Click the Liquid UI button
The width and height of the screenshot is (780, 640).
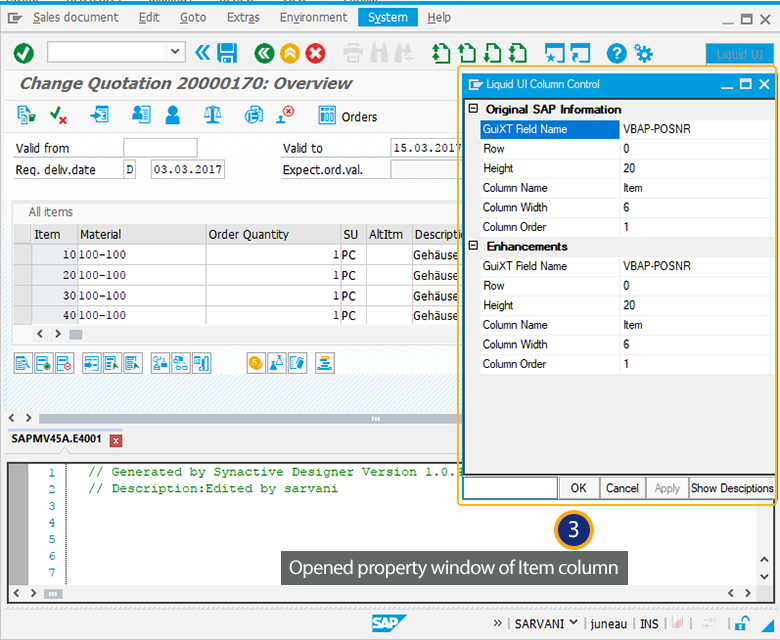coord(739,54)
